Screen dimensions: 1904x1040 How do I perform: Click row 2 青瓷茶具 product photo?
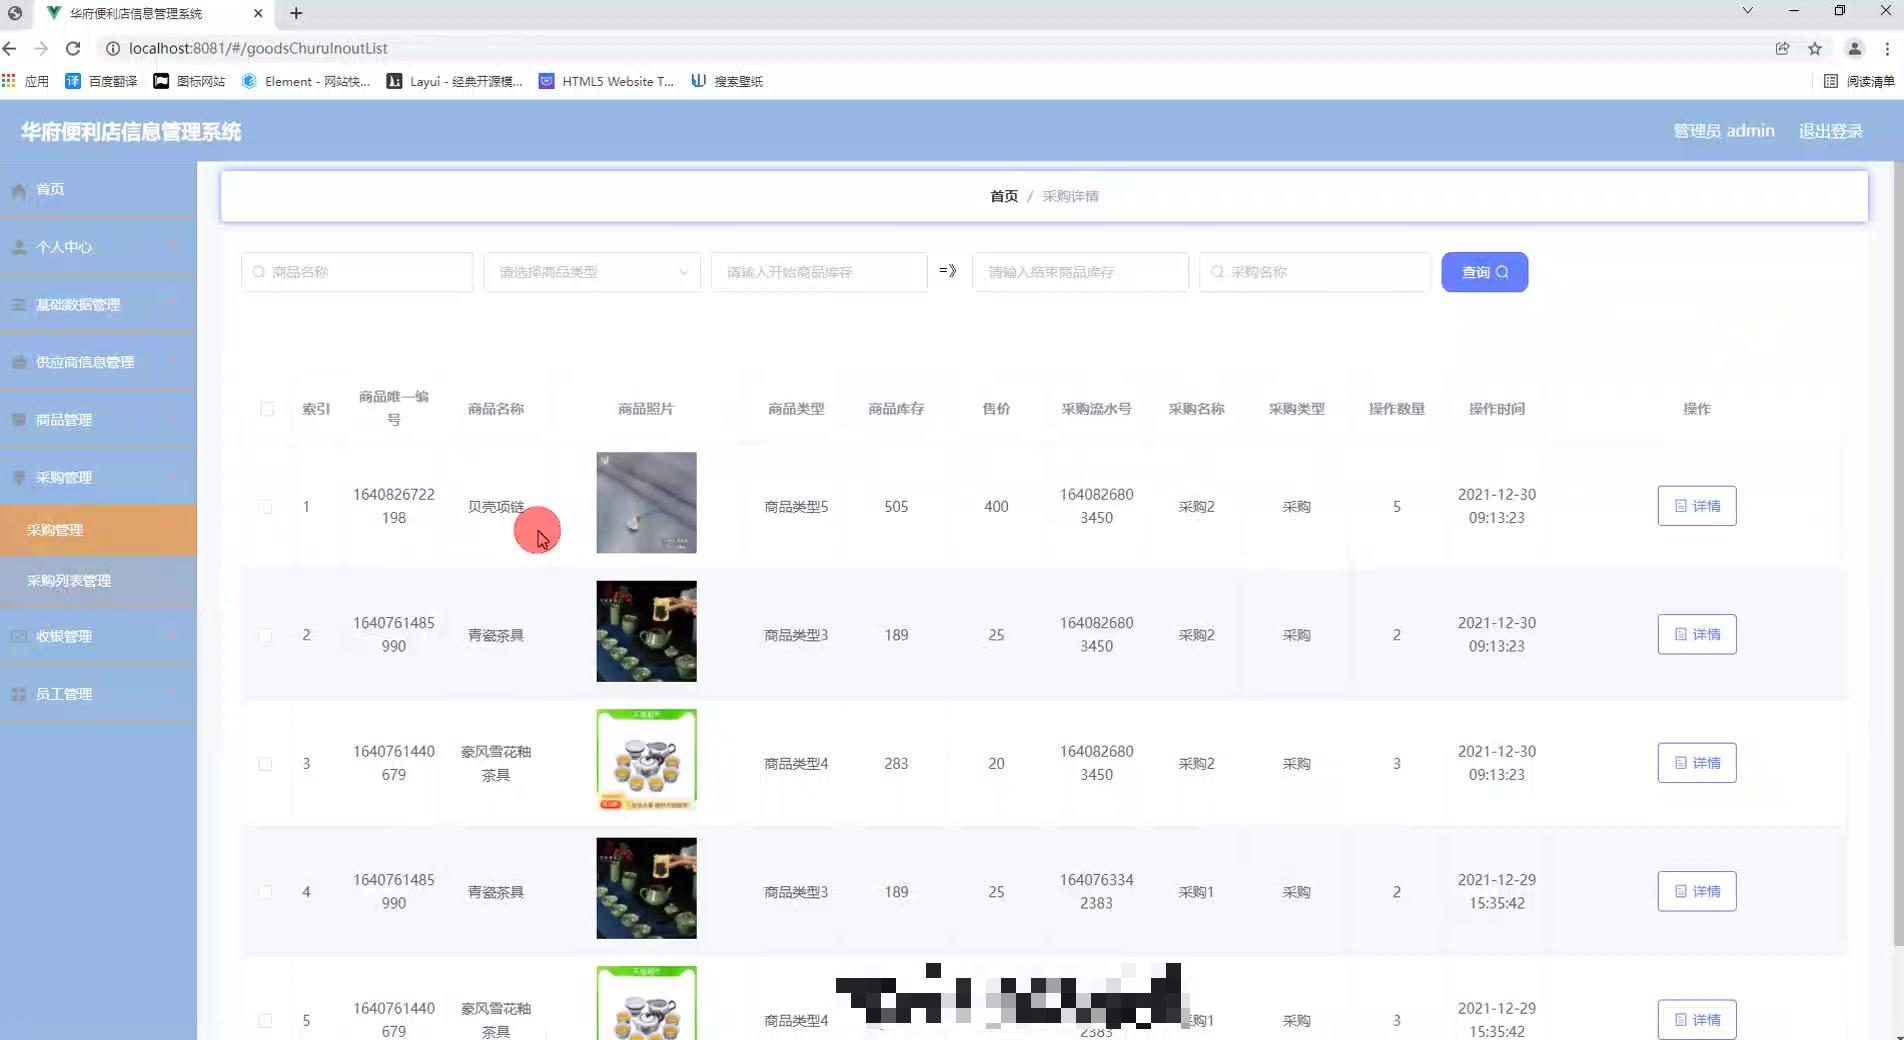pos(646,631)
